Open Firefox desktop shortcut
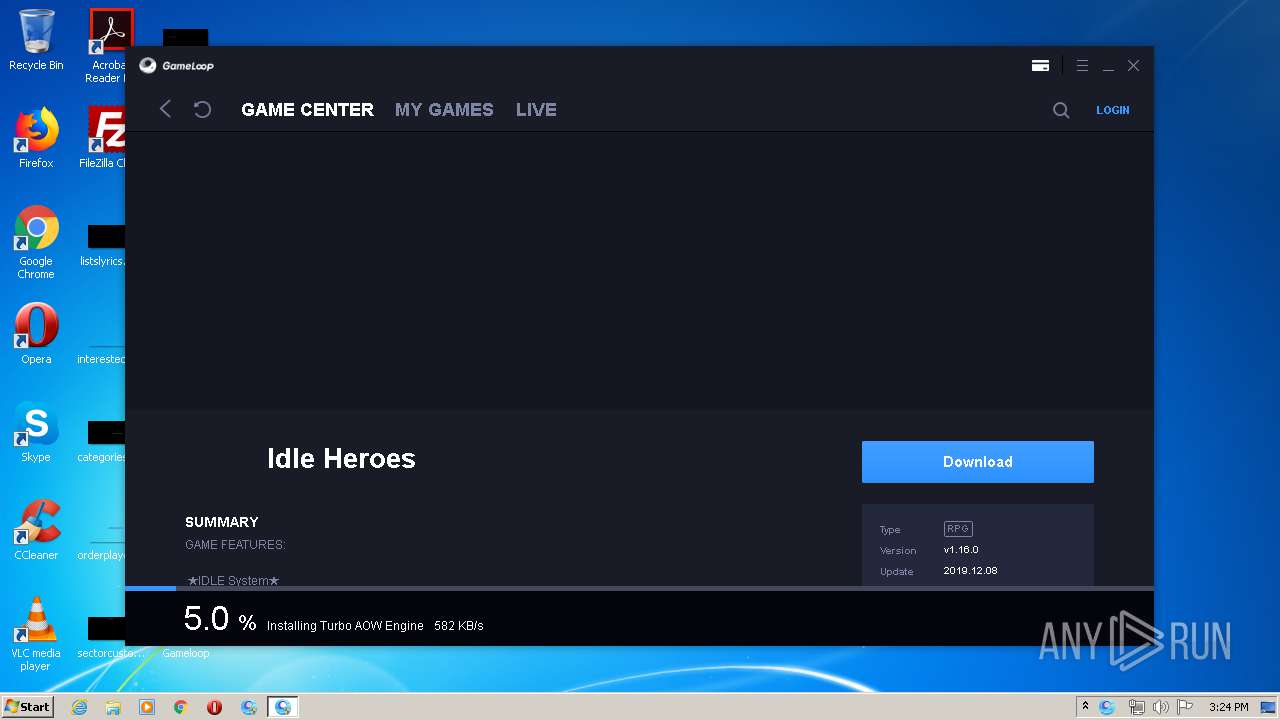 (36, 138)
